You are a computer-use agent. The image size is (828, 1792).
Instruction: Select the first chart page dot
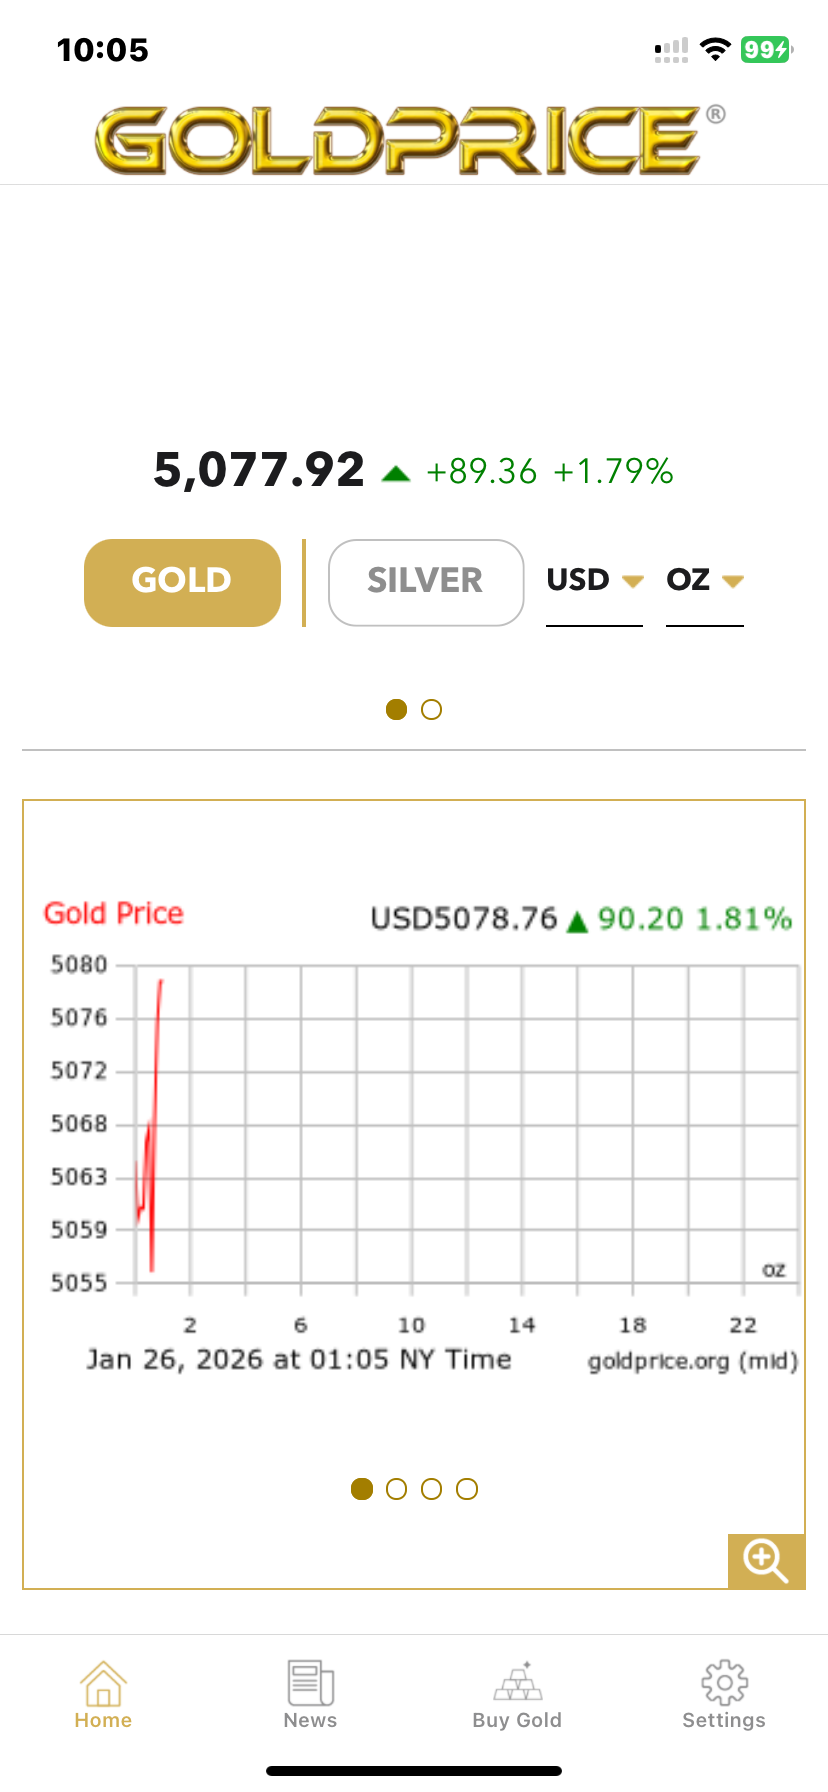click(x=361, y=1489)
